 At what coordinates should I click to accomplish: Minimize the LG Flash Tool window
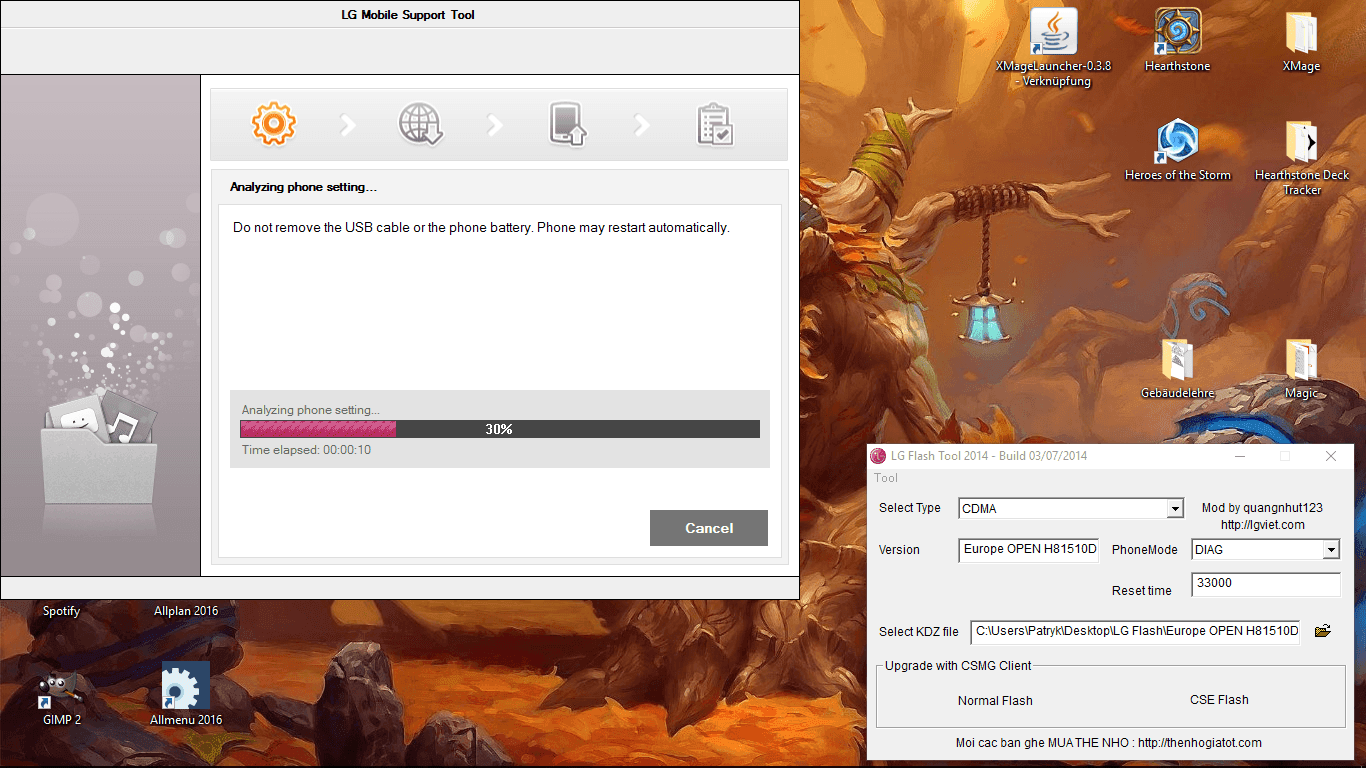coord(1240,456)
